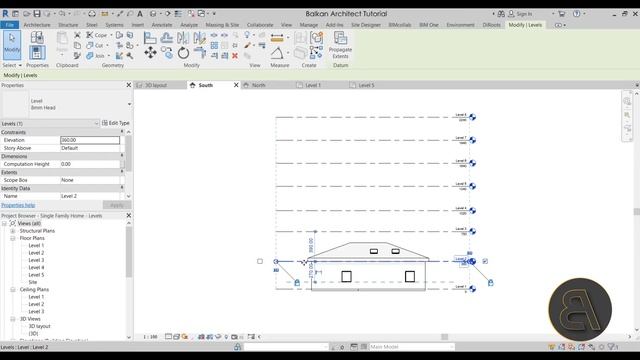Close the South view tab
Screen dimensions: 640x360
(x=236, y=85)
